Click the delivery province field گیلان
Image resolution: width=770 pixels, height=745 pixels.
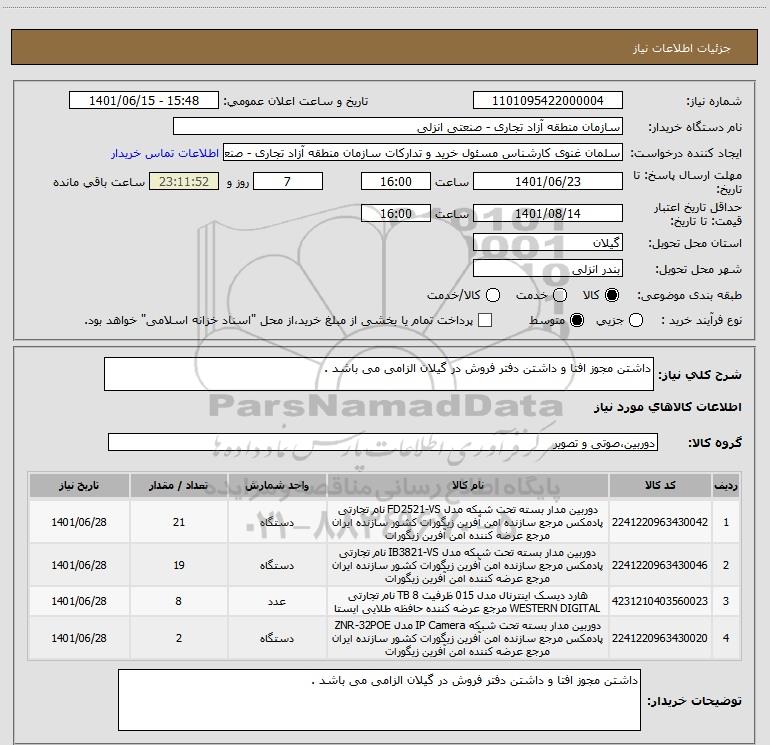548,243
